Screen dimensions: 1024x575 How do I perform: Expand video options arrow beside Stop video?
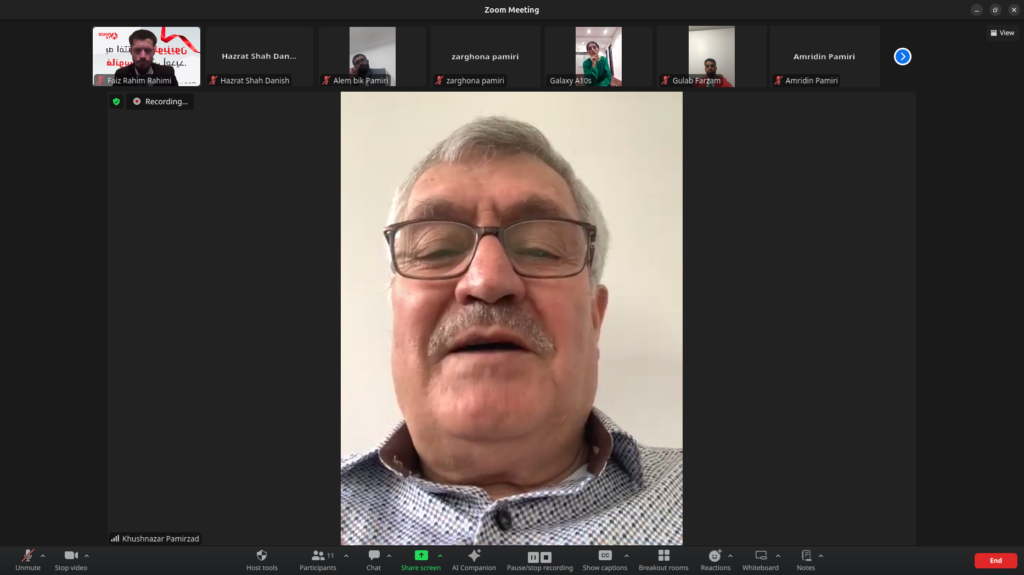pyautogui.click(x=87, y=555)
